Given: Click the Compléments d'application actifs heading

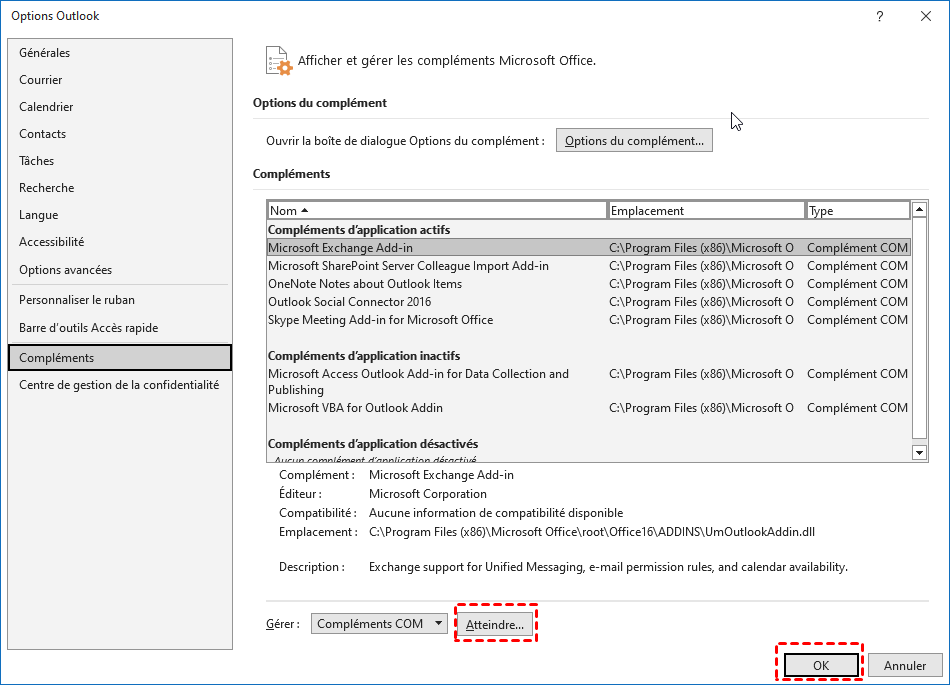Looking at the screenshot, I should [359, 230].
